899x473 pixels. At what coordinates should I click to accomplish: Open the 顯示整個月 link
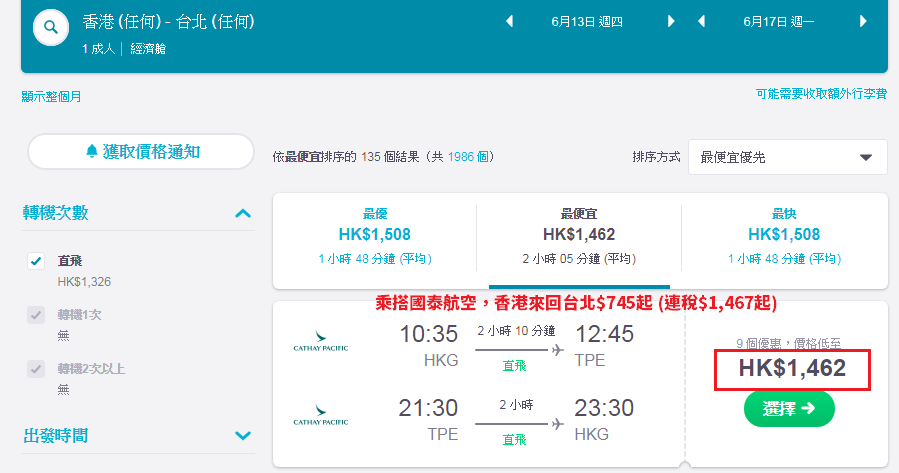coord(51,96)
